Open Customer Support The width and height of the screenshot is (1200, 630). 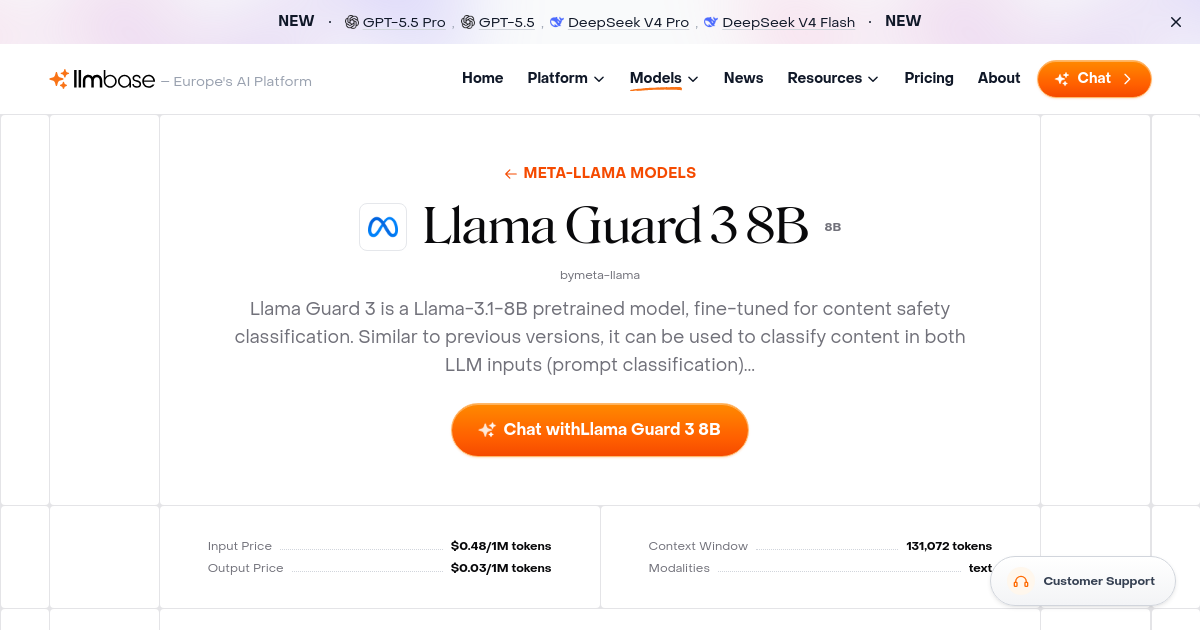[1083, 581]
